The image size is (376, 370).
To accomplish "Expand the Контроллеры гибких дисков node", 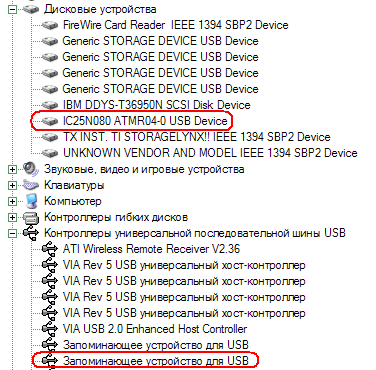I will 12,217.
